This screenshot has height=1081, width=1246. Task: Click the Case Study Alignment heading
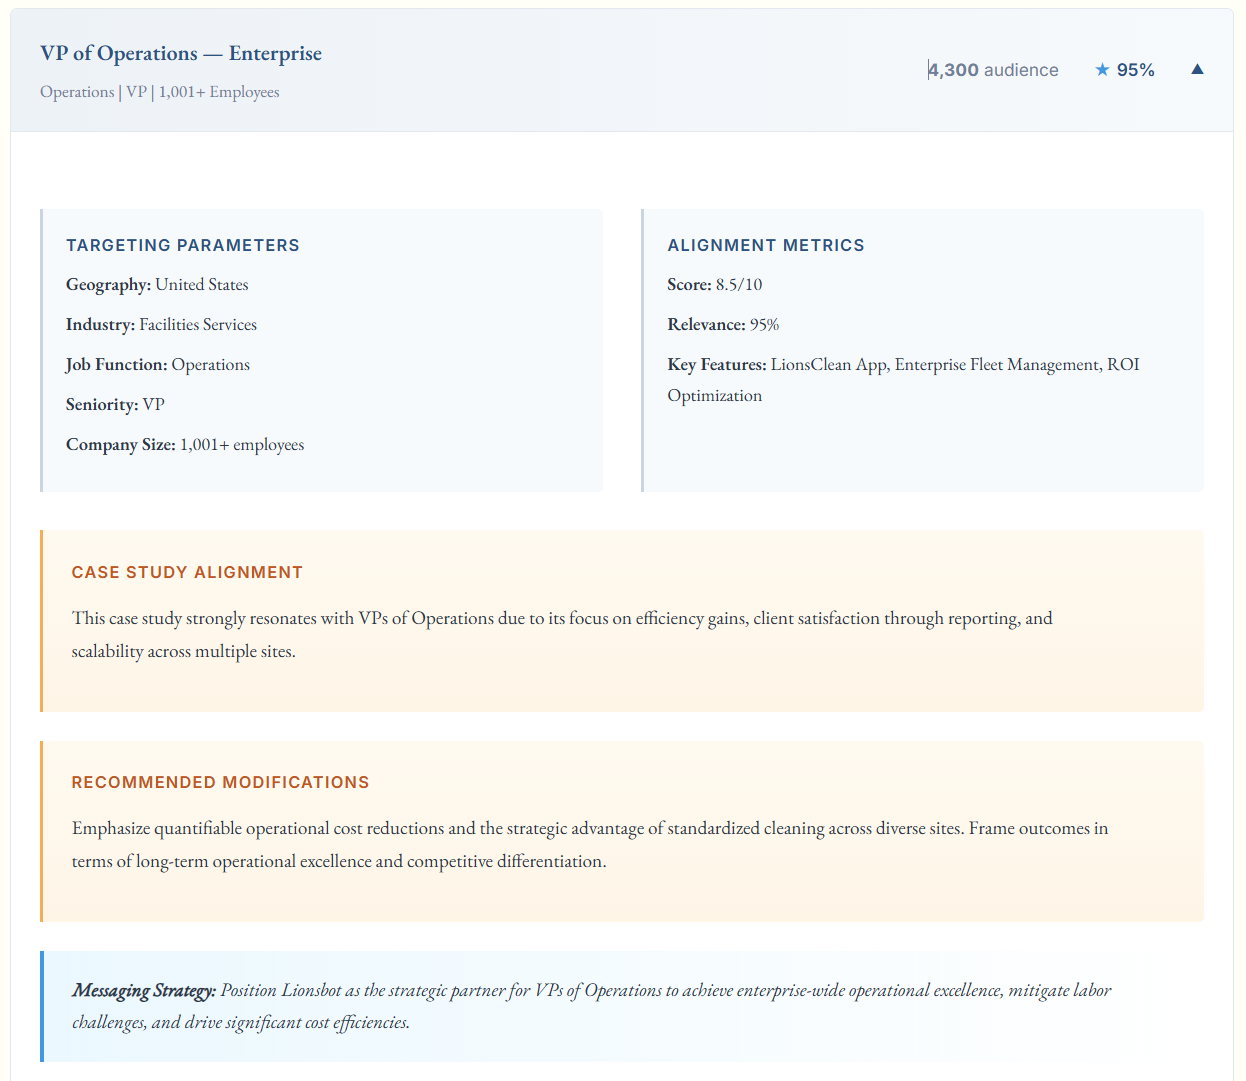point(187,572)
